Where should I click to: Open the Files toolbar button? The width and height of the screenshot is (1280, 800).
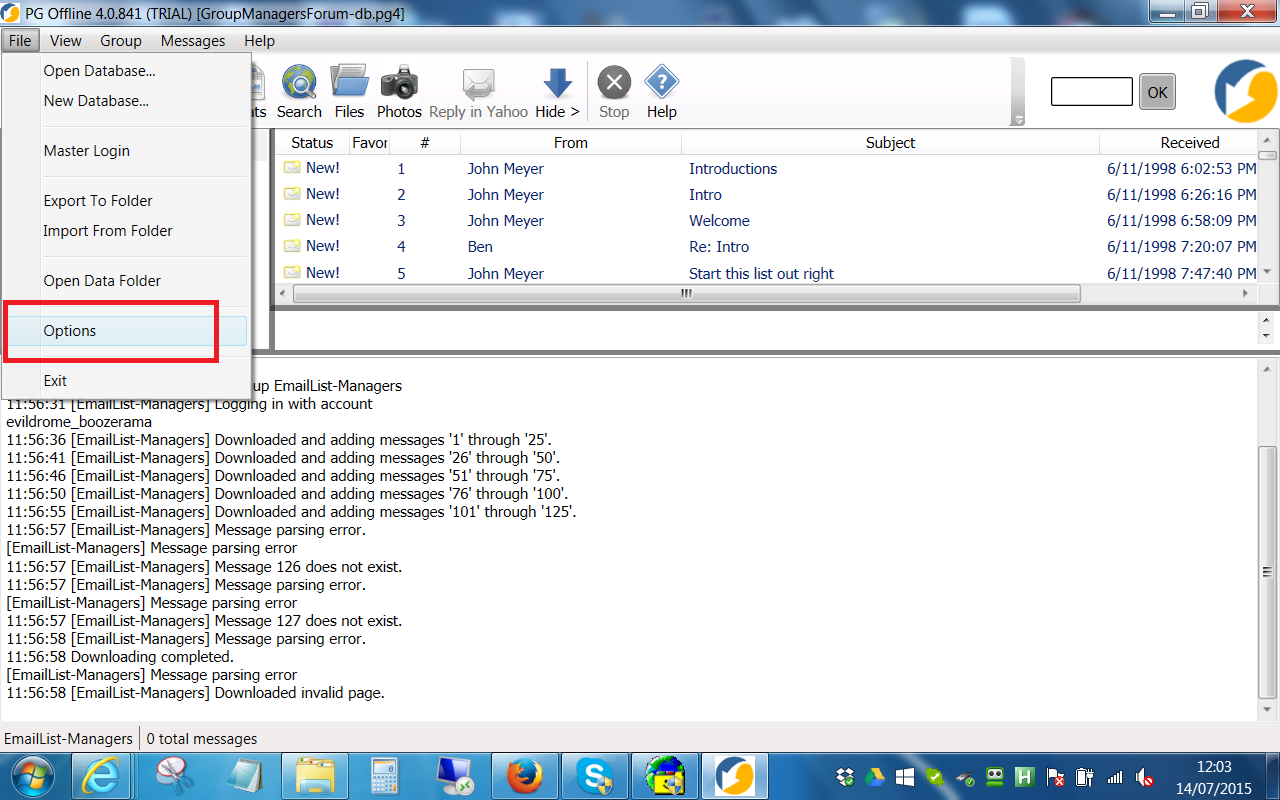coord(349,91)
